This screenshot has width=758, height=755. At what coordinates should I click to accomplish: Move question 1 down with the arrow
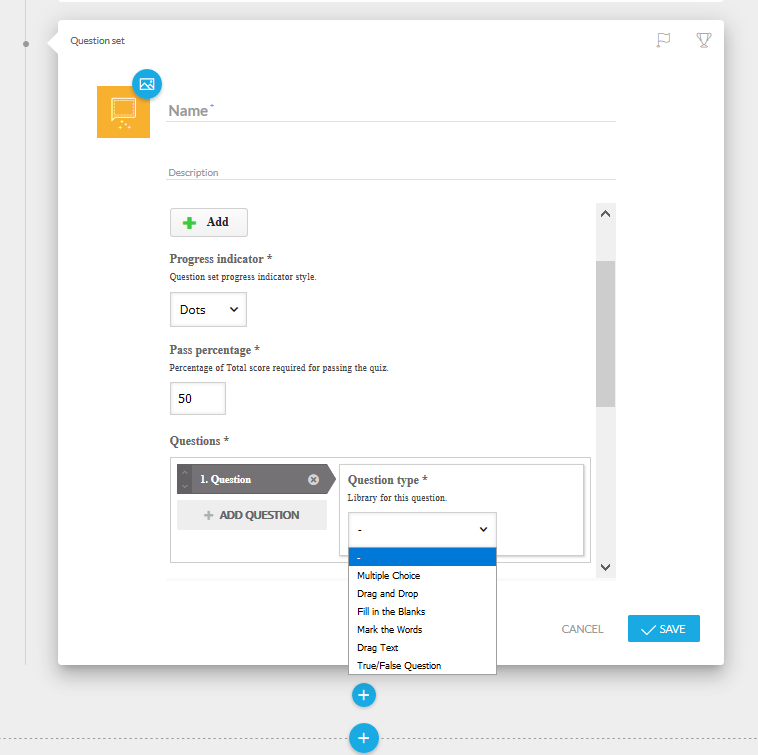coord(185,486)
